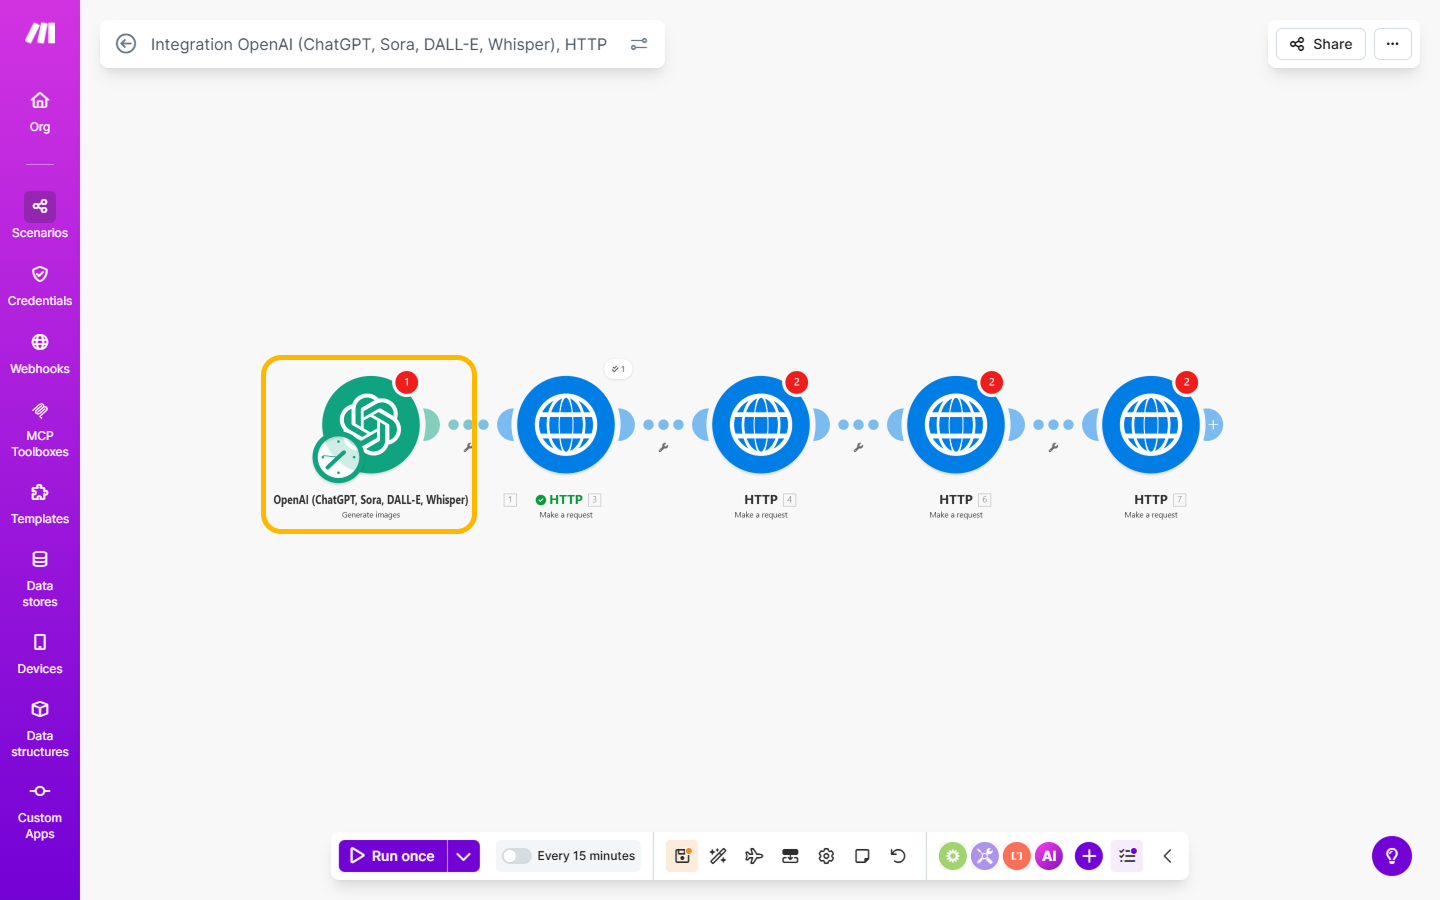Click the auto-align magic wand icon
Screen dimensions: 1440x900
point(718,856)
